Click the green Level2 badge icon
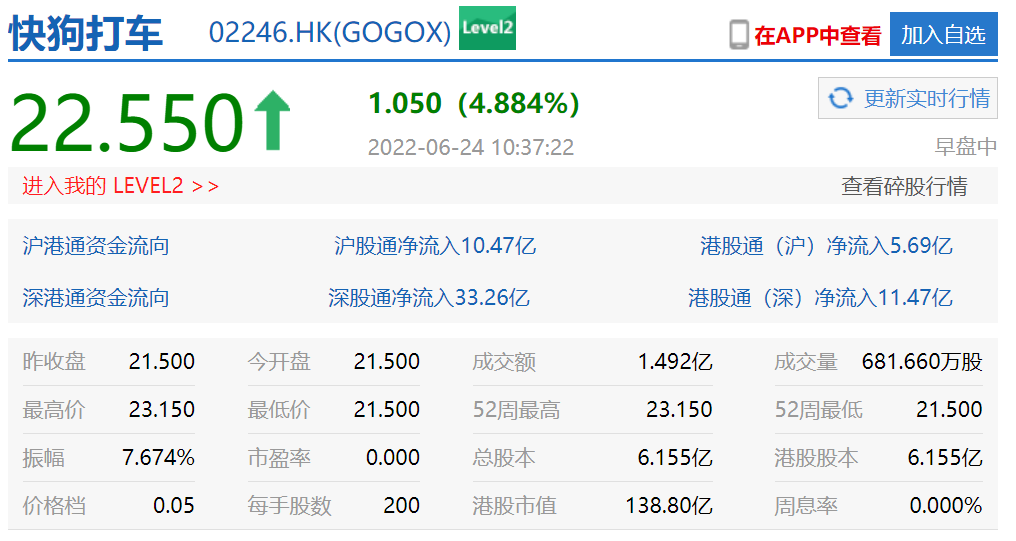The width and height of the screenshot is (1016, 541). pyautogui.click(x=487, y=28)
